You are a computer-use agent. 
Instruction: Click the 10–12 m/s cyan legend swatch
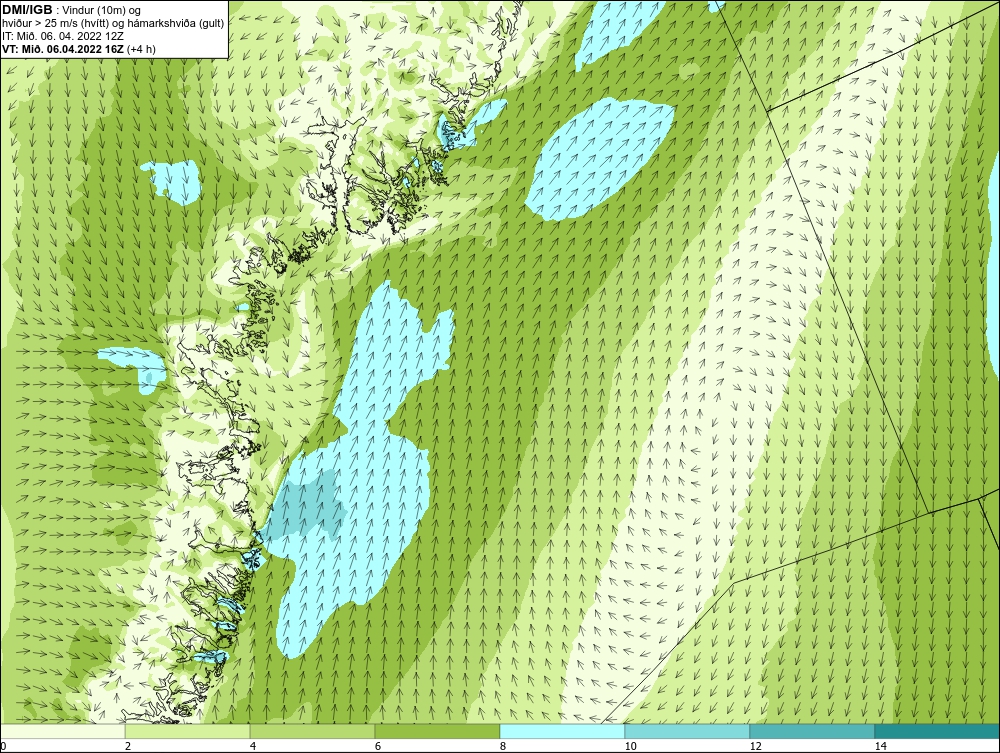[688, 731]
